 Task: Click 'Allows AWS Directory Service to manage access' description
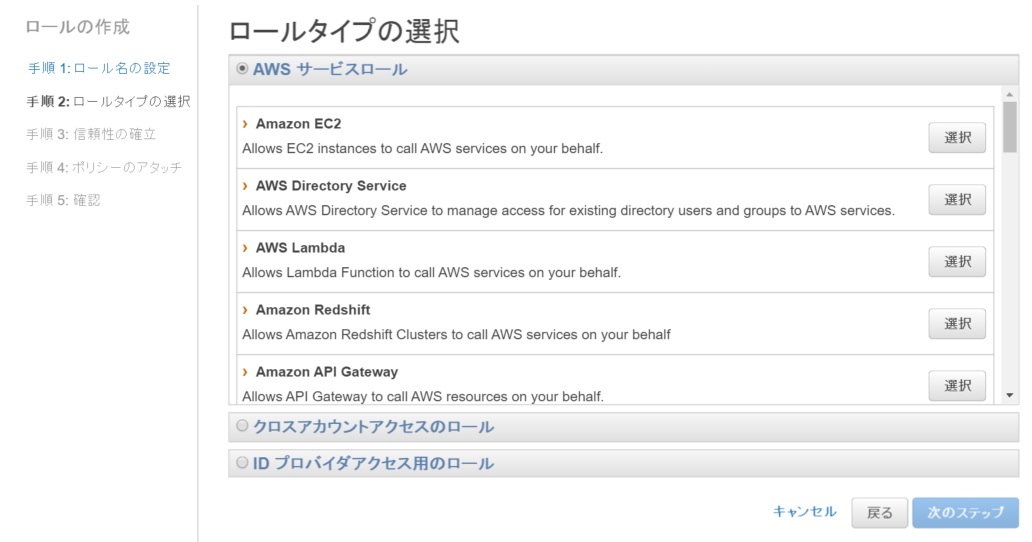point(569,210)
